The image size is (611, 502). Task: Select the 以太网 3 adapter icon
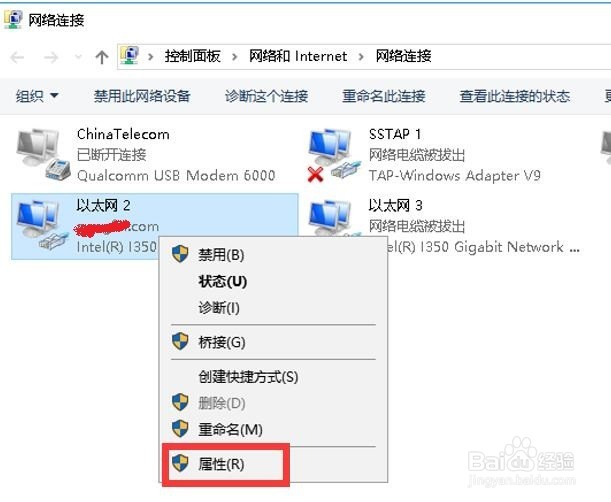click(x=335, y=217)
